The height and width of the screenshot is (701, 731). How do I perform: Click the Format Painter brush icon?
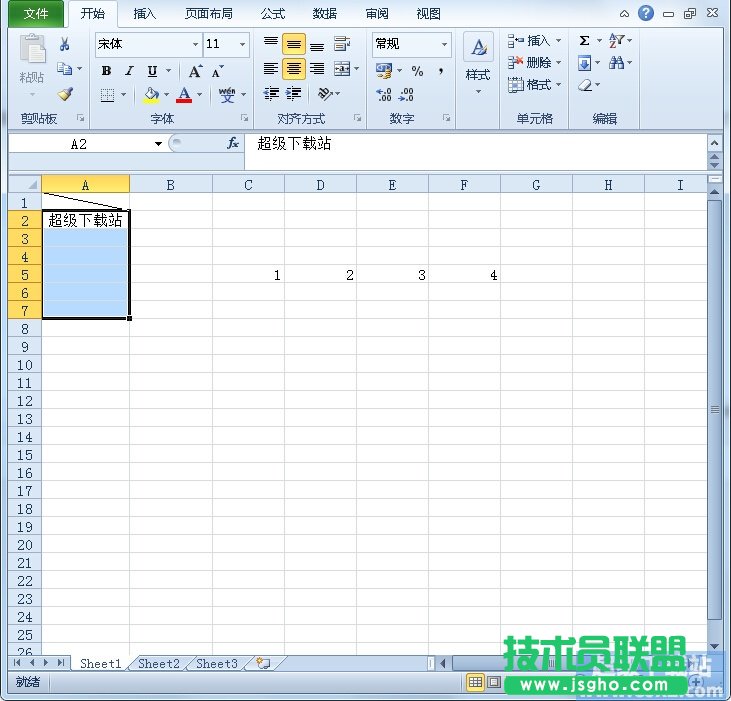click(65, 94)
